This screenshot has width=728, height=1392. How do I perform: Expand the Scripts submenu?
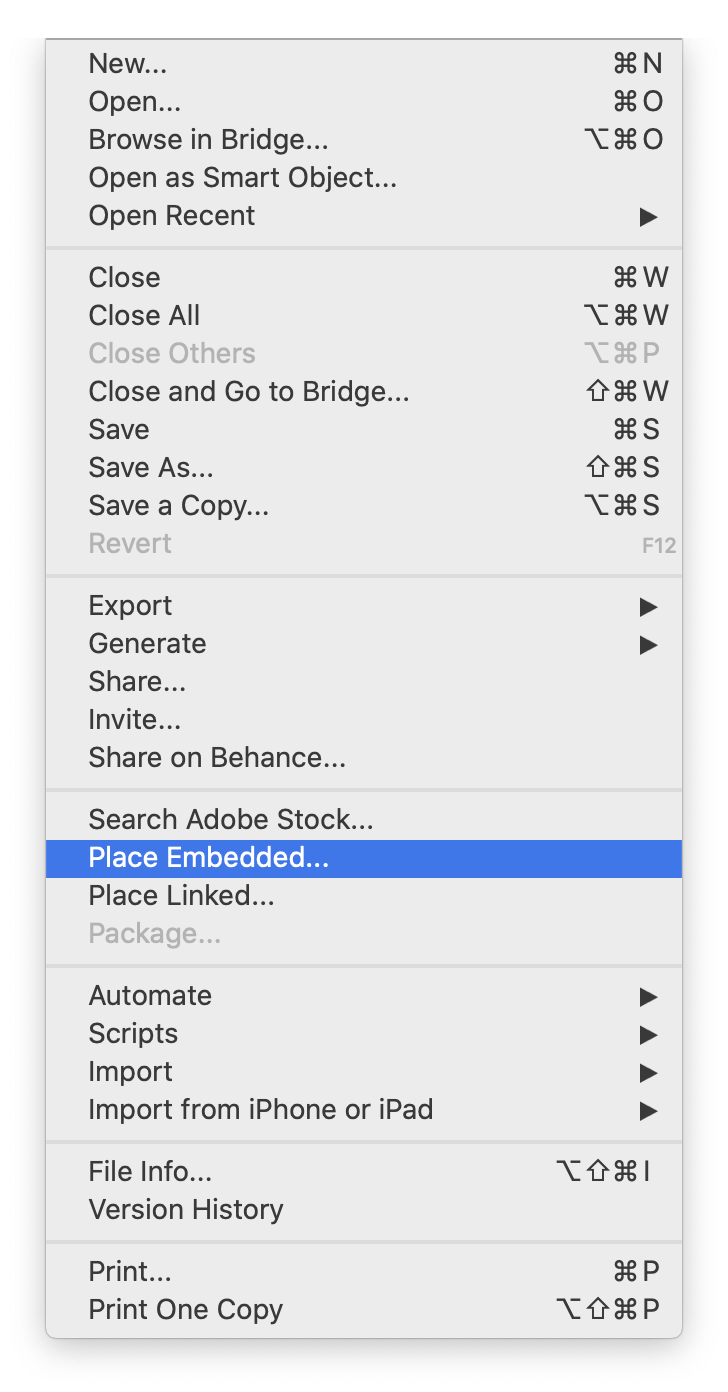coord(364,1034)
